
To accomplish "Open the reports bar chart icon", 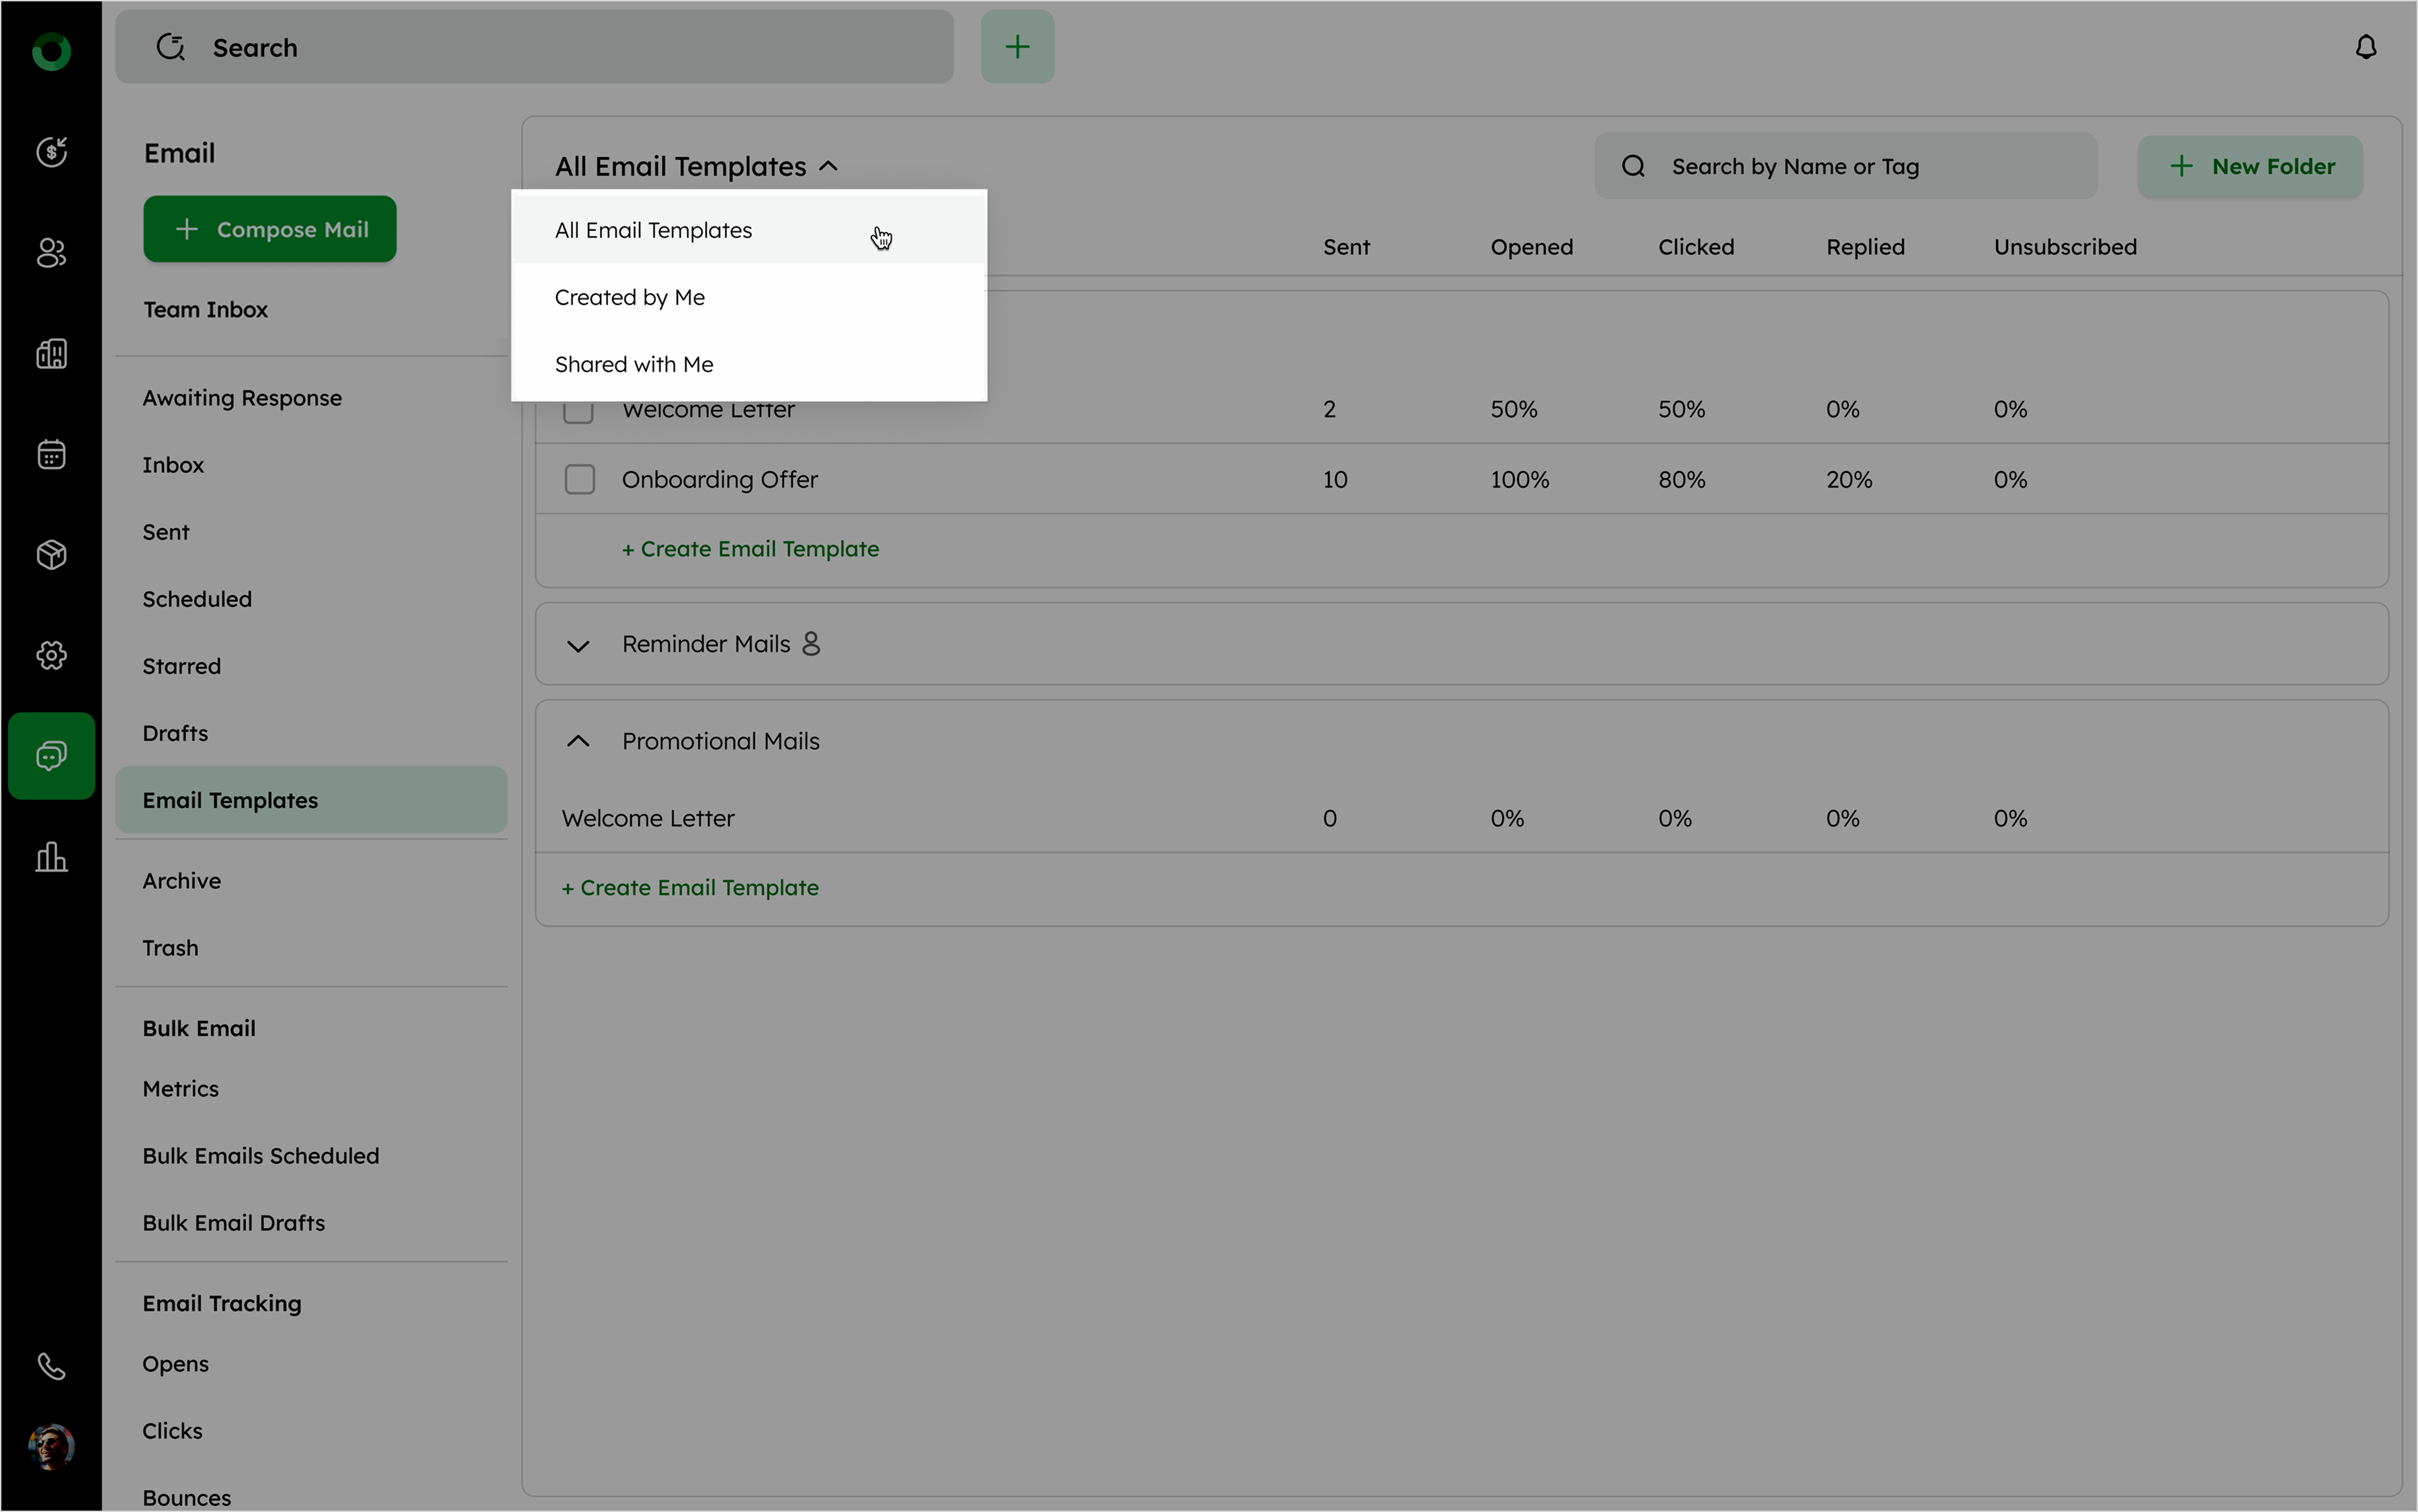I will coord(51,857).
